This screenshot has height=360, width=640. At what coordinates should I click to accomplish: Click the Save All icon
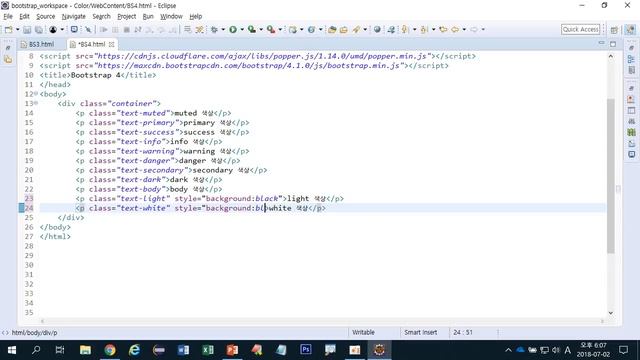pyautogui.click(x=39, y=29)
